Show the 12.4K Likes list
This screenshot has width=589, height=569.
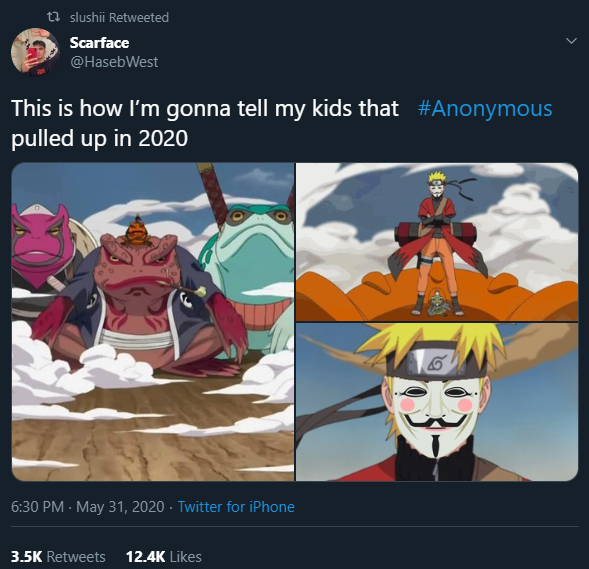(164, 557)
